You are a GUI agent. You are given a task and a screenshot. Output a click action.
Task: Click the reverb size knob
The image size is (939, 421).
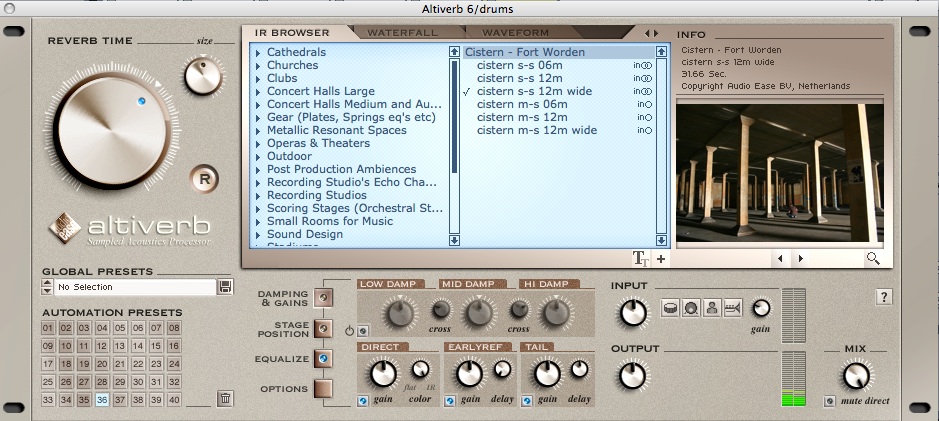(x=203, y=75)
